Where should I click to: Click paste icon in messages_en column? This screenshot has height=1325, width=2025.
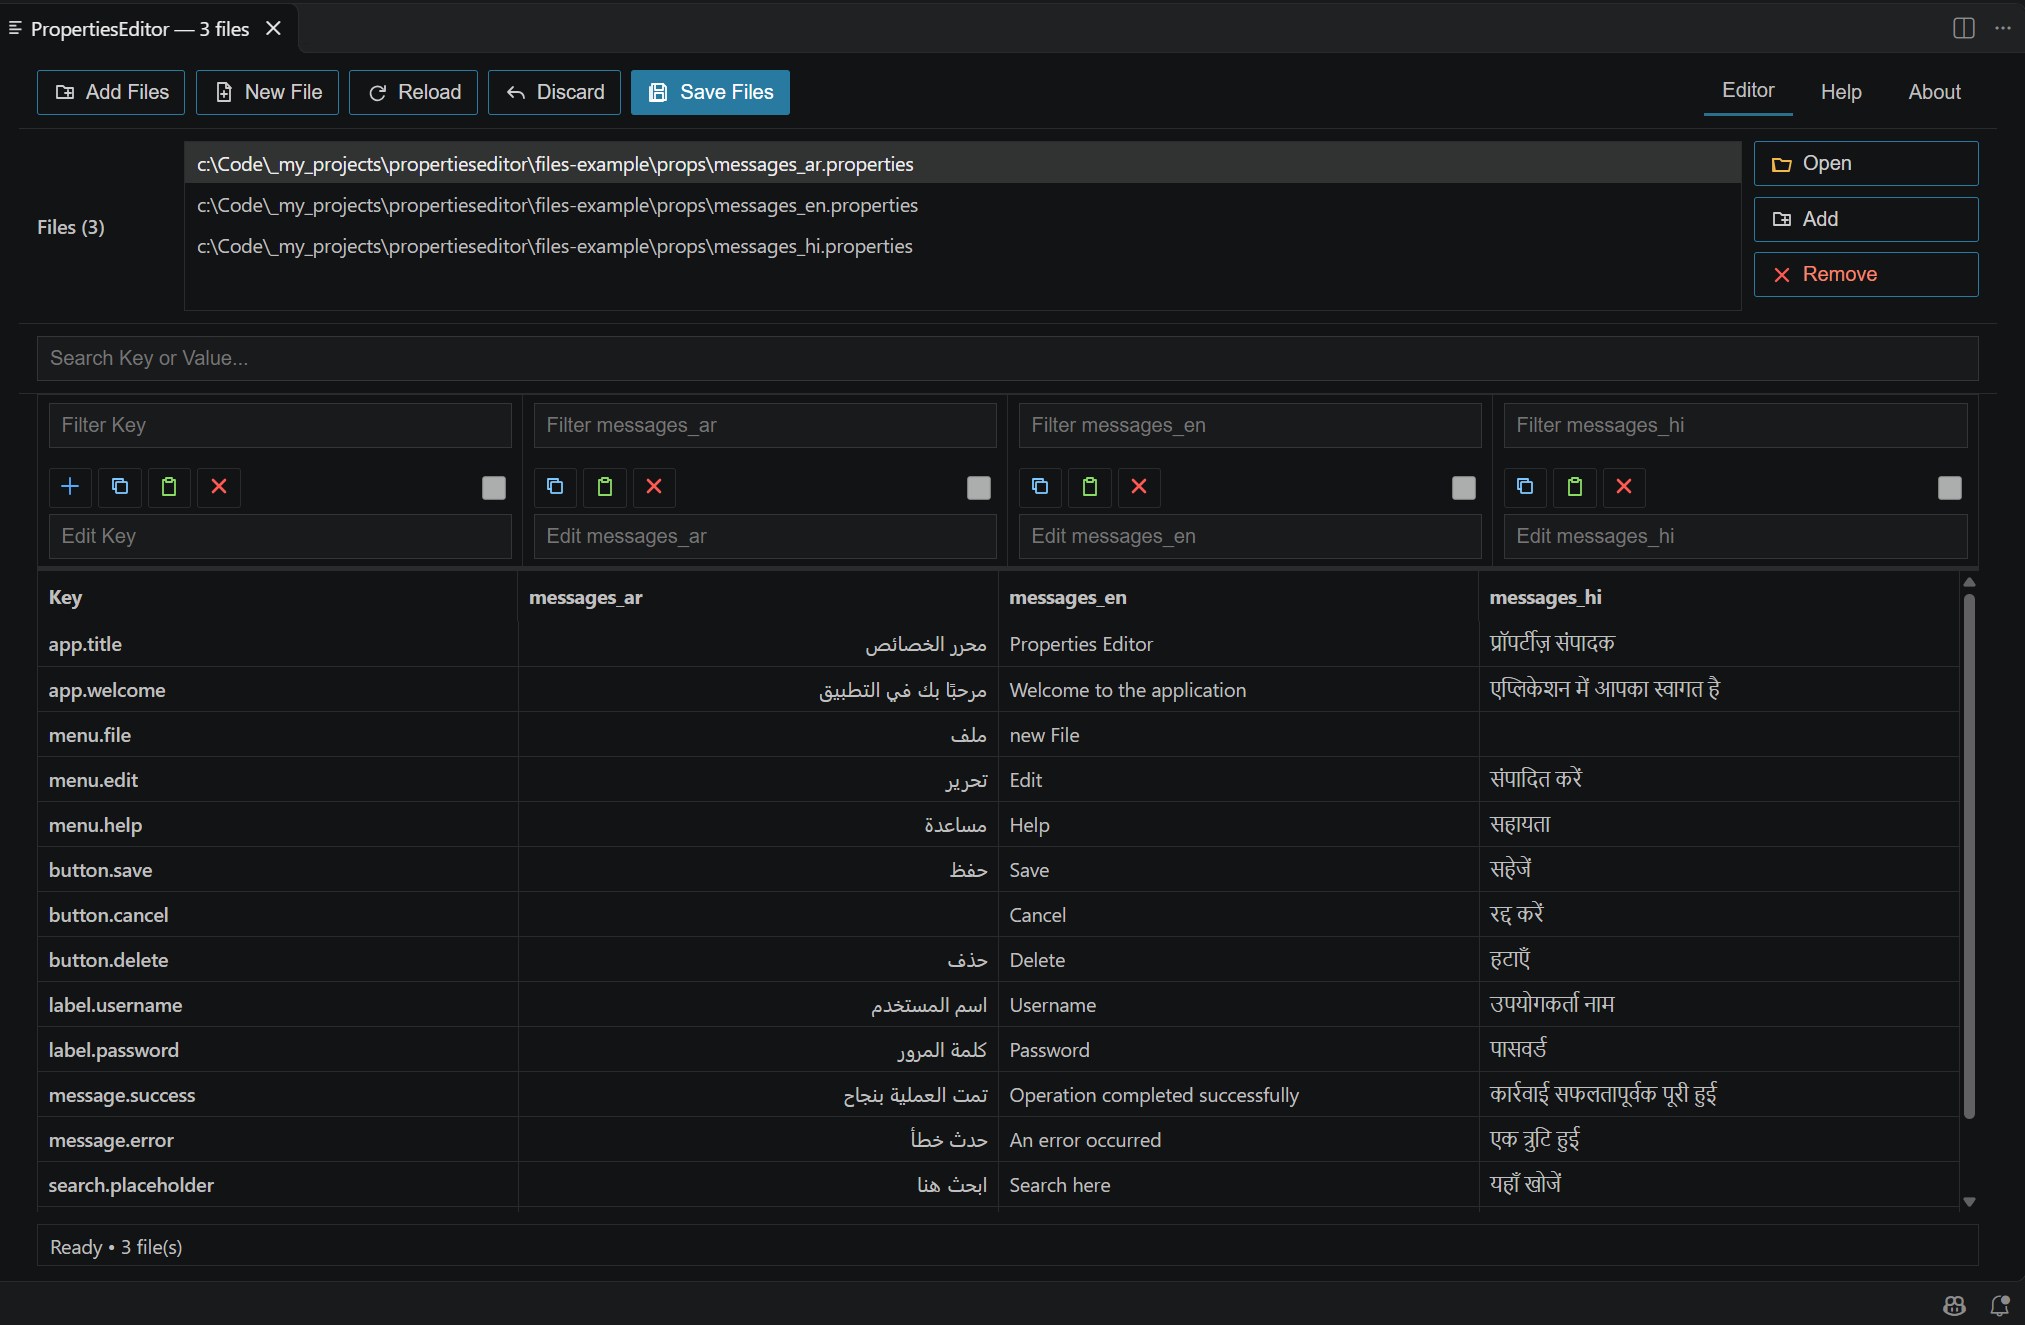pyautogui.click(x=1090, y=487)
